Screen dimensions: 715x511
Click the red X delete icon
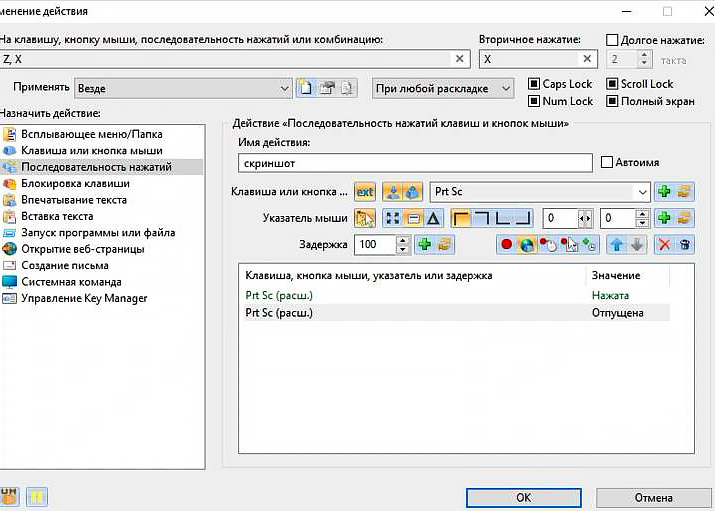click(665, 244)
